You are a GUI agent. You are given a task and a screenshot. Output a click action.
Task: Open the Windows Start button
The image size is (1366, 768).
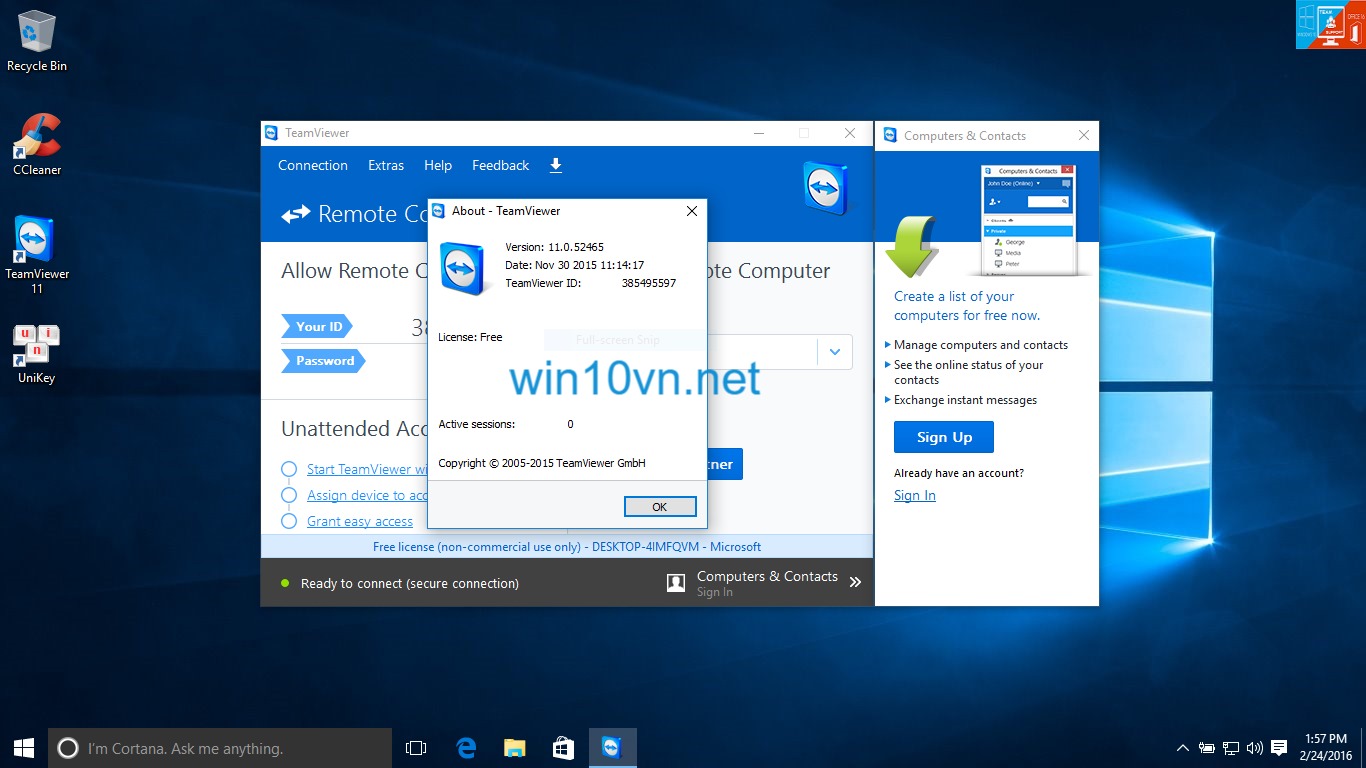24,748
